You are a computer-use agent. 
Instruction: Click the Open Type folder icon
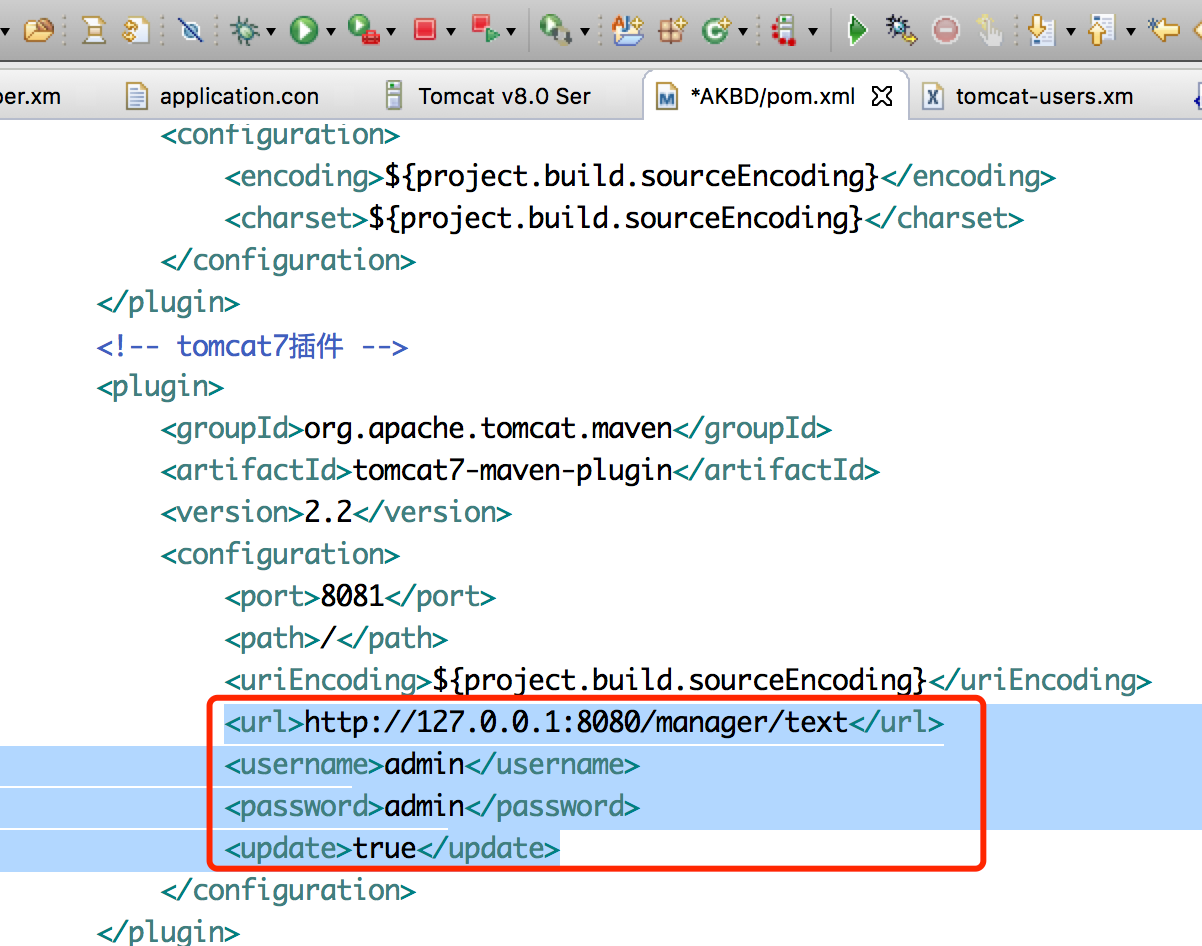(x=38, y=31)
